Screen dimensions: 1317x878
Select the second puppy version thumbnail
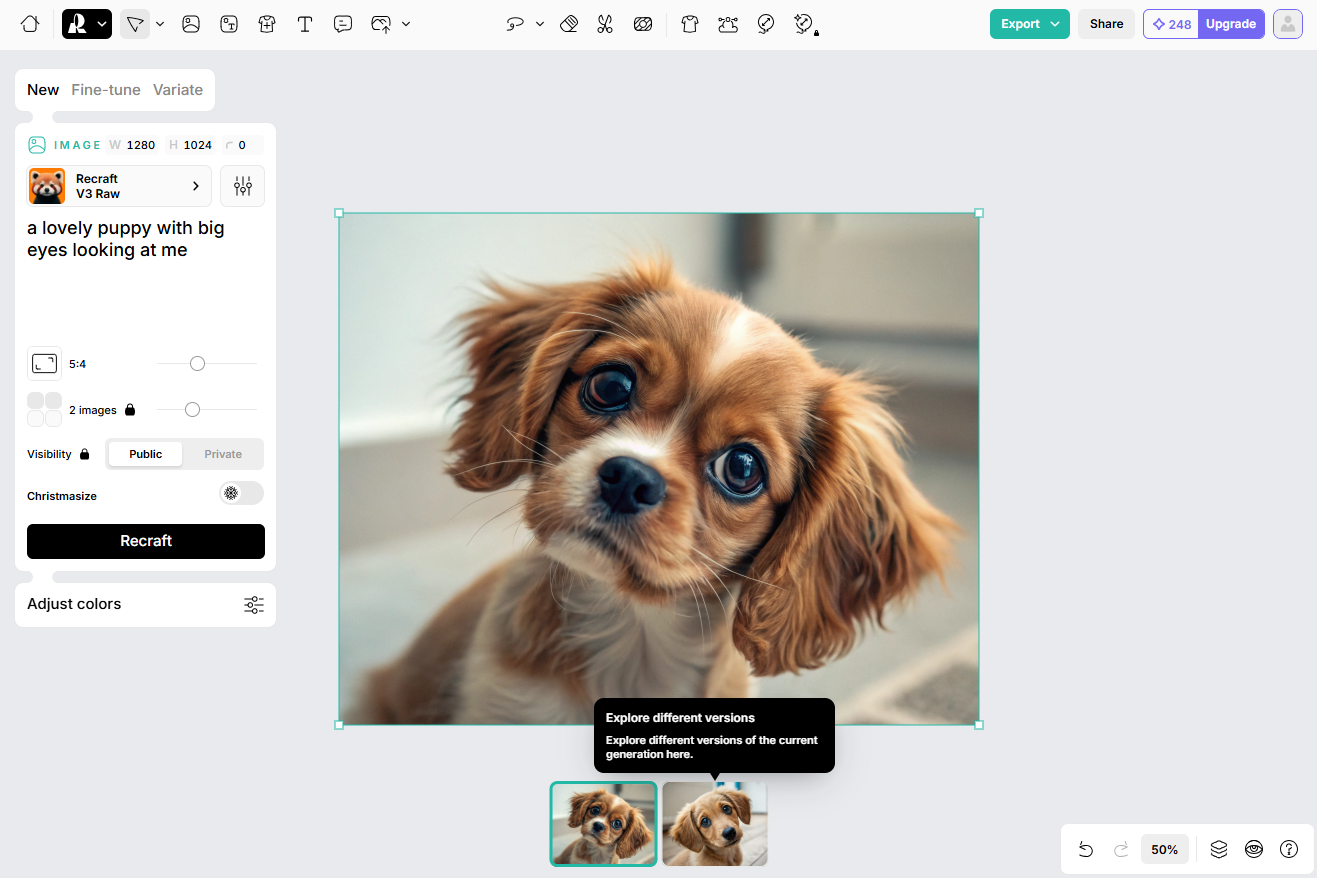tap(715, 824)
